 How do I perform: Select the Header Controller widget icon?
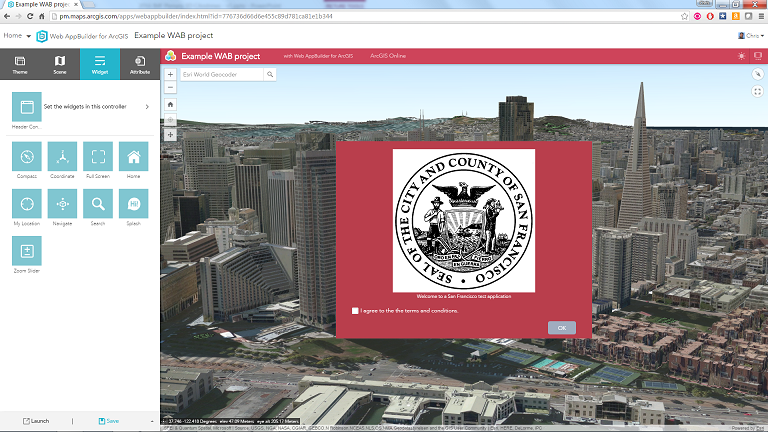point(27,106)
